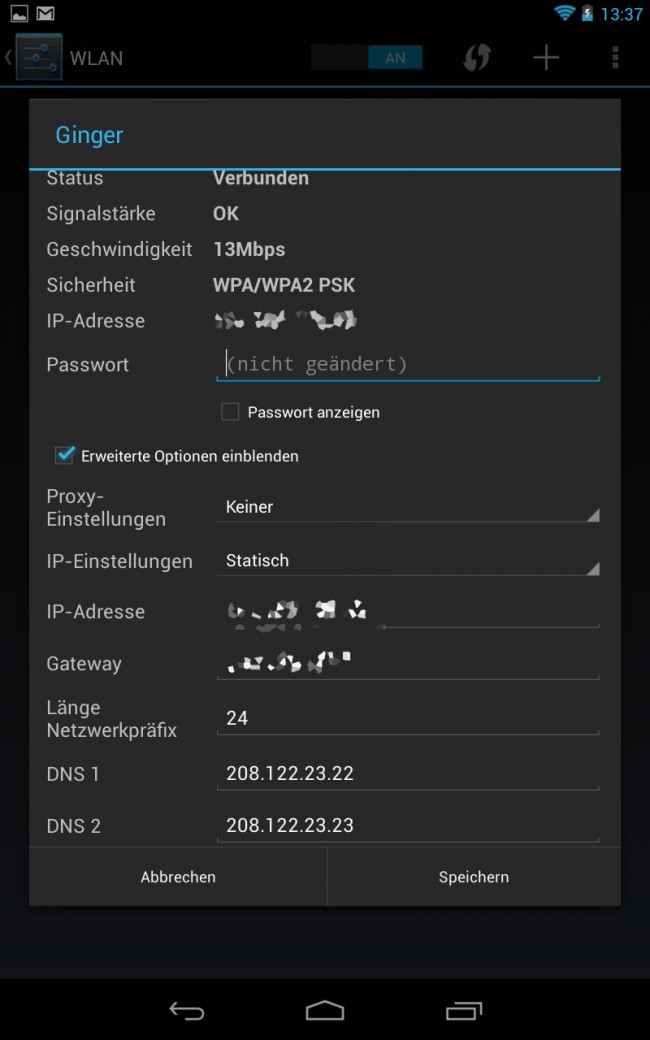Image resolution: width=650 pixels, height=1040 pixels.
Task: Open the Proxy-Einstellungen Keiner dropdown
Action: [x=407, y=507]
